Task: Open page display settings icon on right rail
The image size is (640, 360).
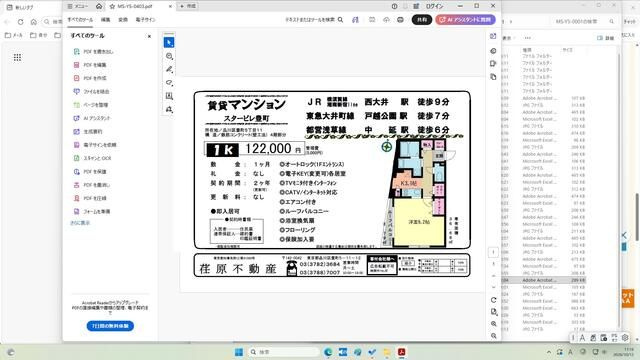Action: (493, 312)
